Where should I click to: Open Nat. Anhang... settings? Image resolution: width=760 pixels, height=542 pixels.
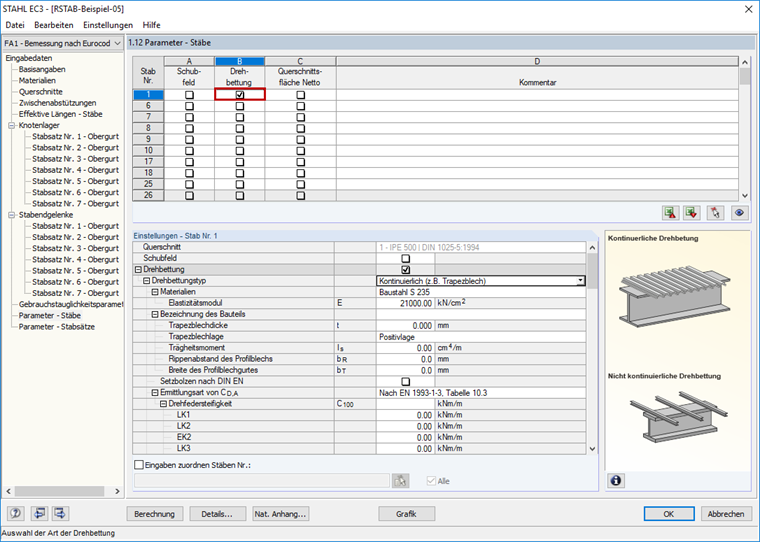coord(281,514)
